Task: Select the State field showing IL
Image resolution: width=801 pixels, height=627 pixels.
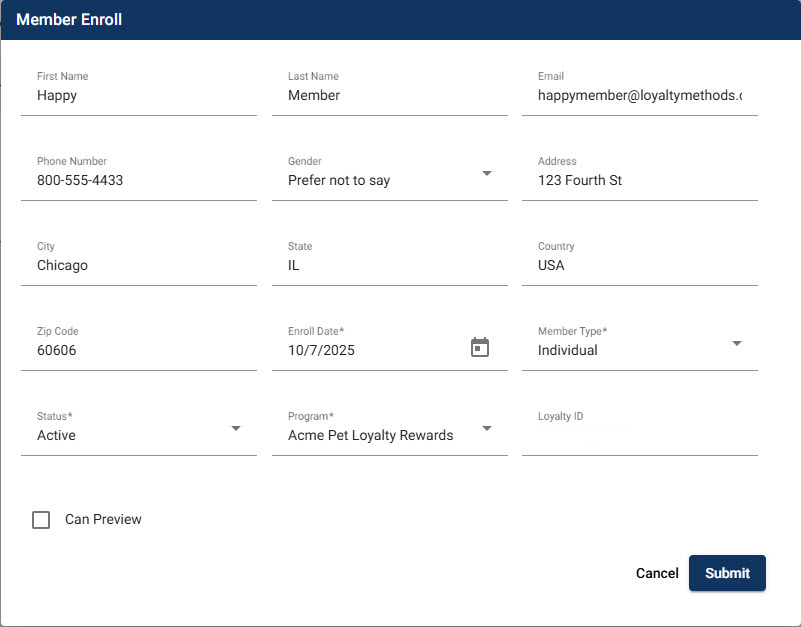Action: [x=389, y=266]
